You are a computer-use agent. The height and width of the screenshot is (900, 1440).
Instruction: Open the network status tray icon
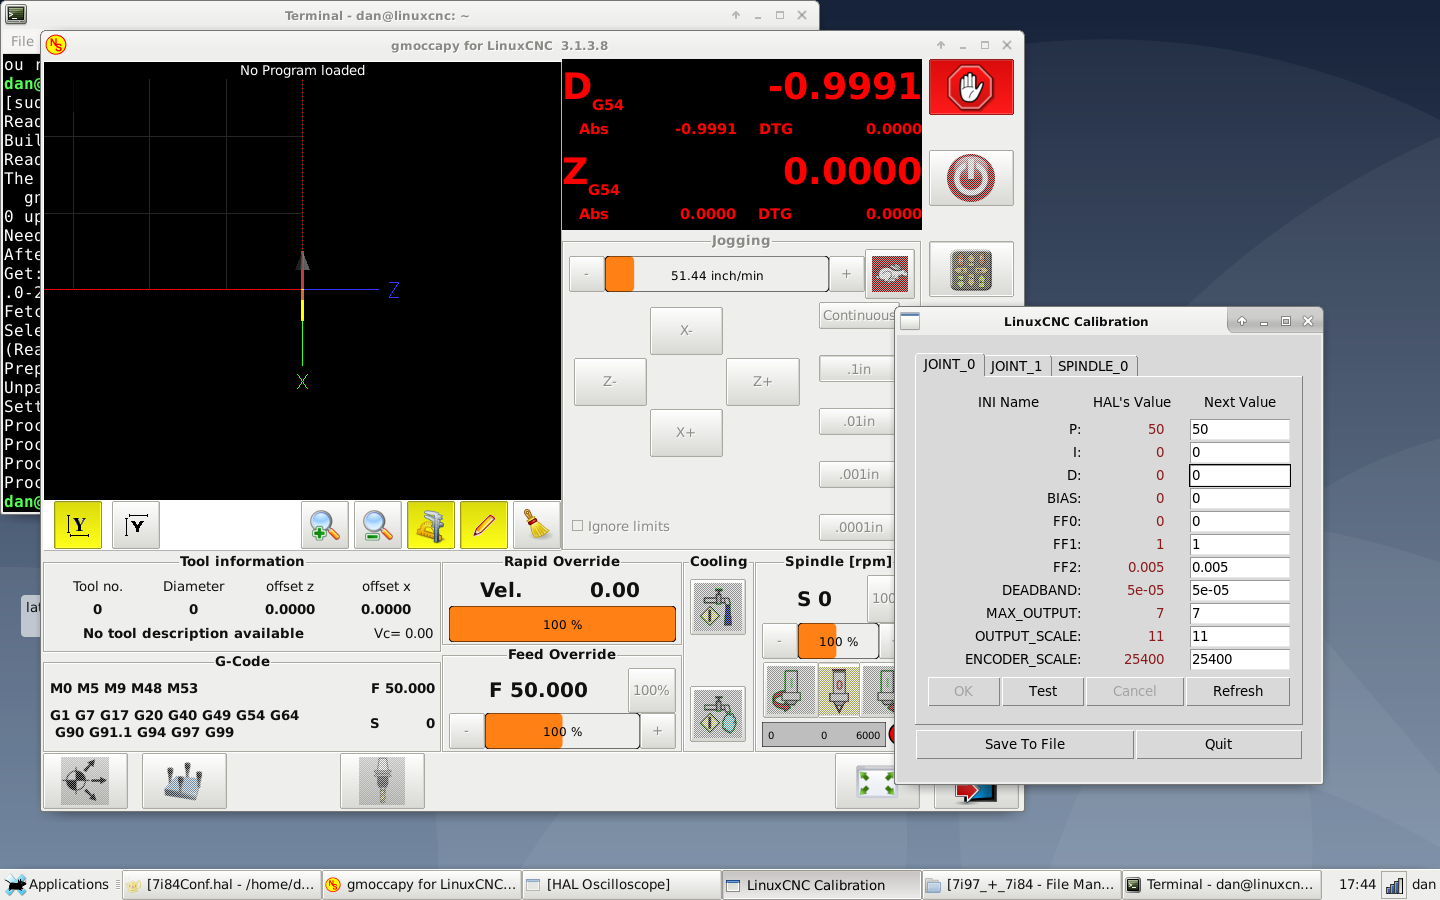tap(1393, 885)
